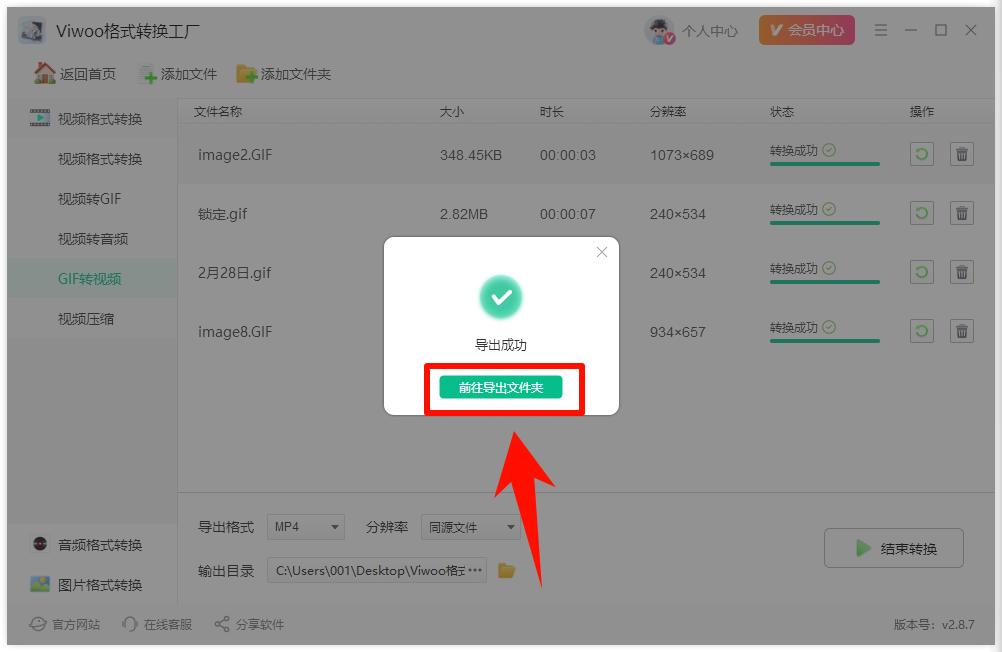The width and height of the screenshot is (1002, 652).
Task: Open the personal center avatar
Action: [x=659, y=31]
